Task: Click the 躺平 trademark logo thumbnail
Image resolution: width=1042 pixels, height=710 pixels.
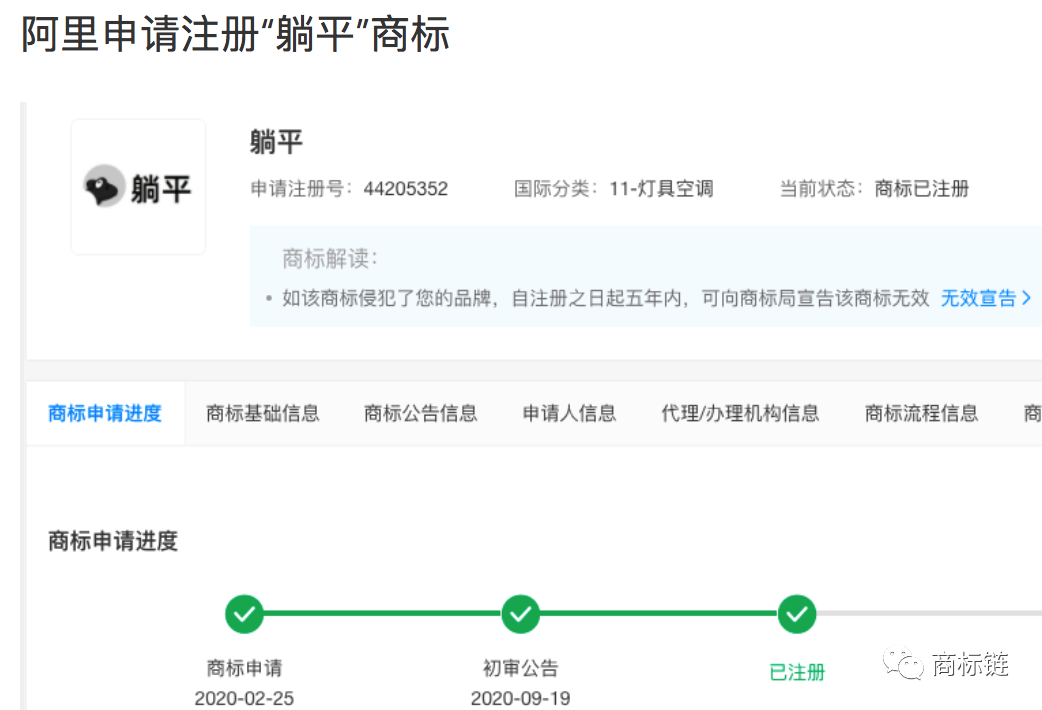Action: [138, 187]
